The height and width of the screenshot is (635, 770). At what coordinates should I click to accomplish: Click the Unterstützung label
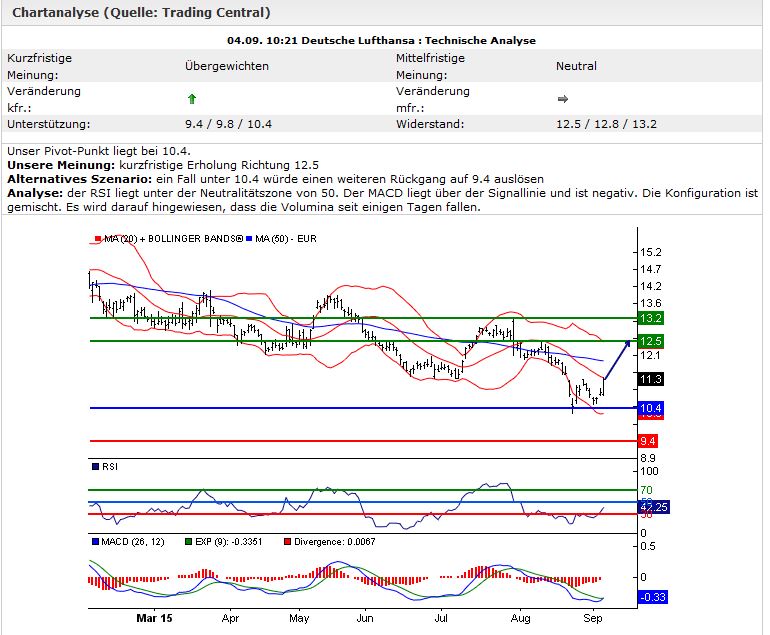click(49, 124)
